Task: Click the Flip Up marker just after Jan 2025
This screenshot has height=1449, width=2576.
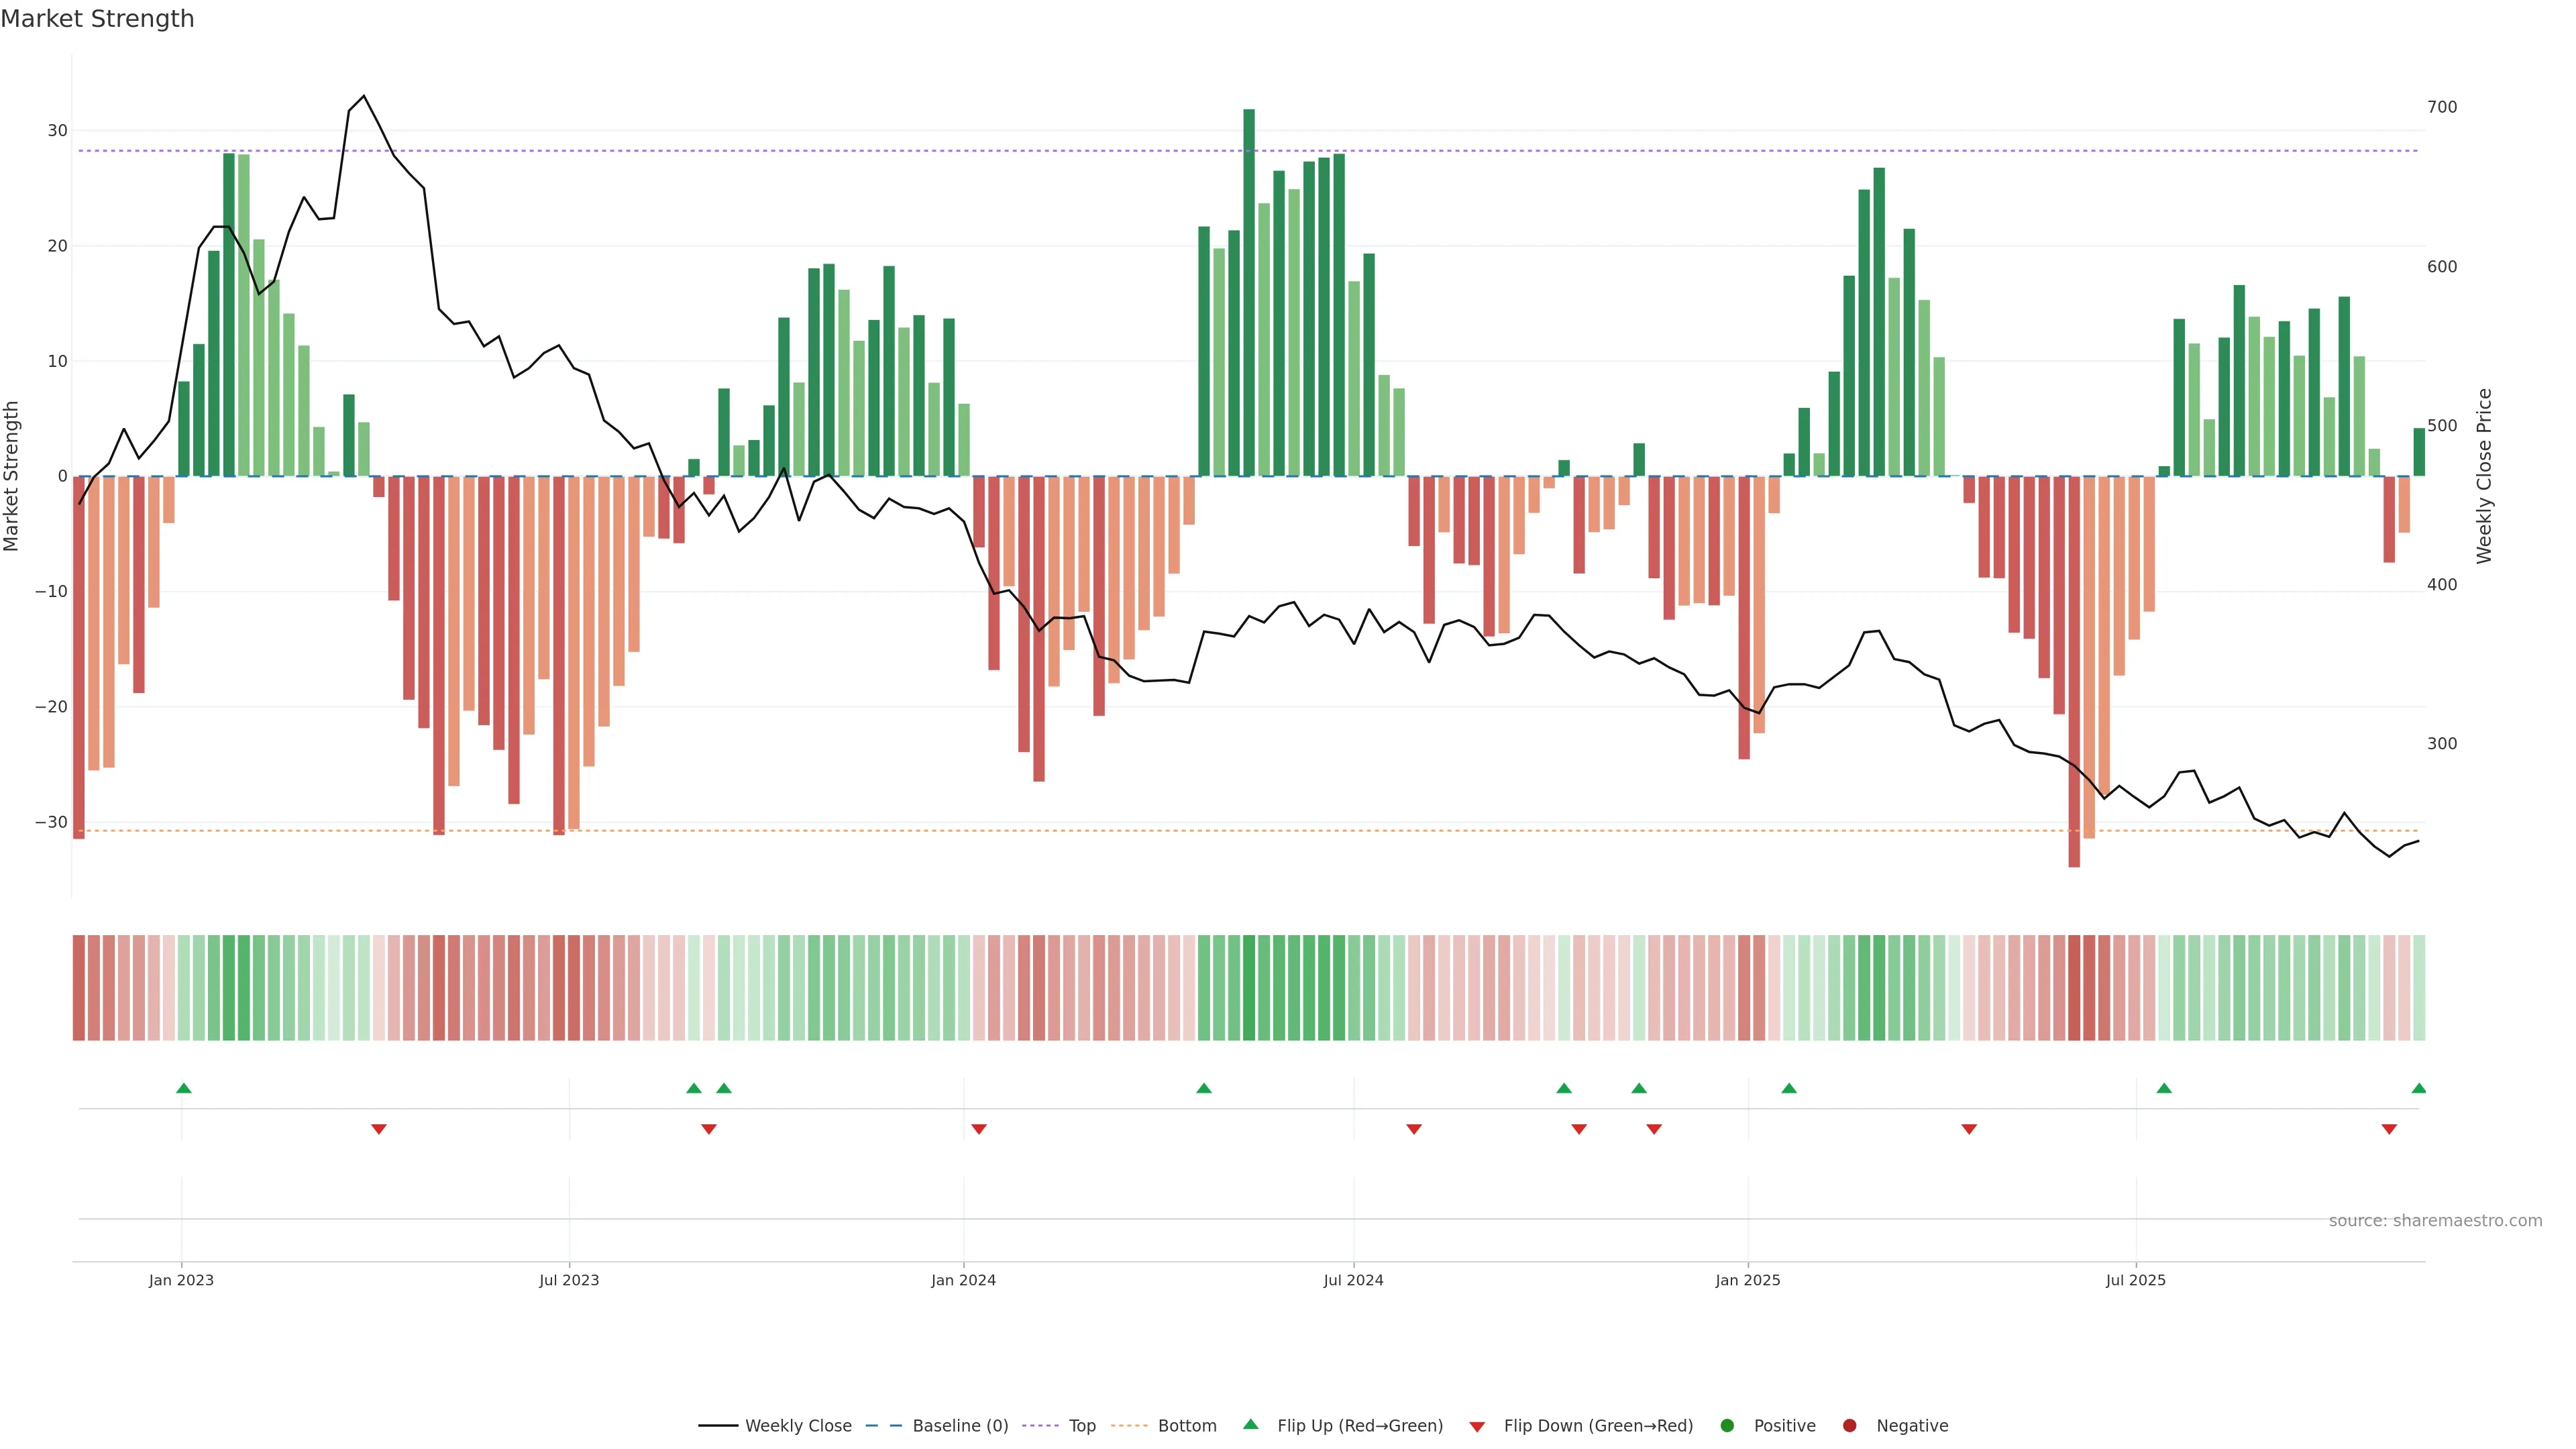Action: point(1789,1088)
